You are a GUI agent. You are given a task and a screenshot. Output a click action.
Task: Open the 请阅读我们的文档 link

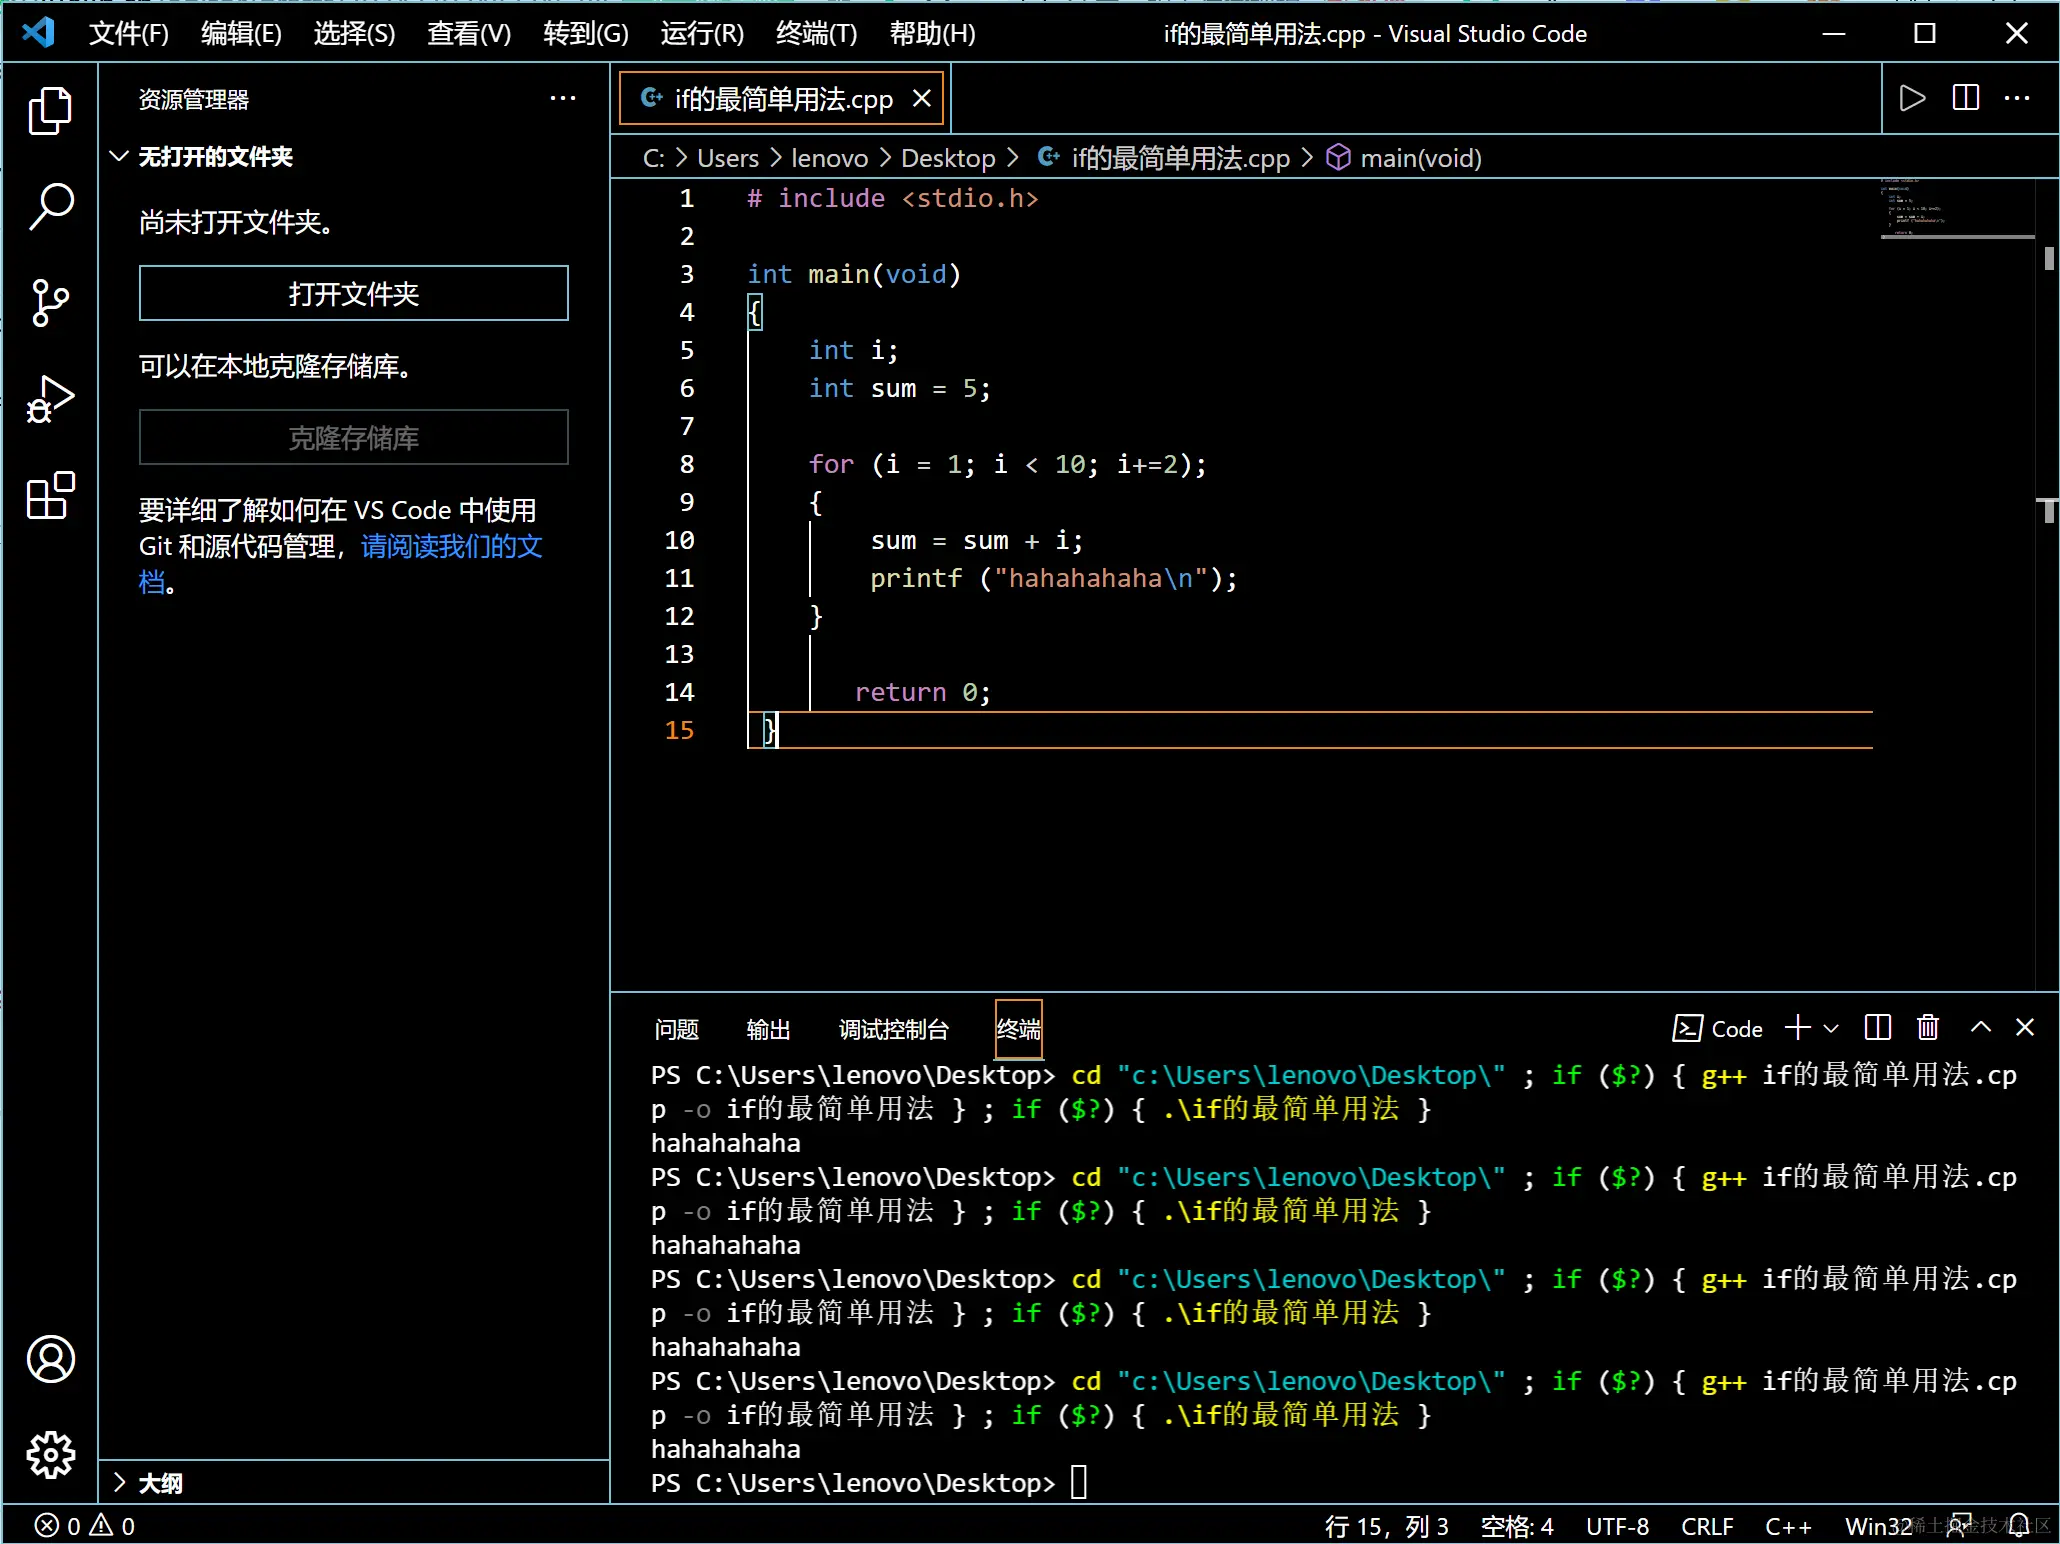click(450, 546)
